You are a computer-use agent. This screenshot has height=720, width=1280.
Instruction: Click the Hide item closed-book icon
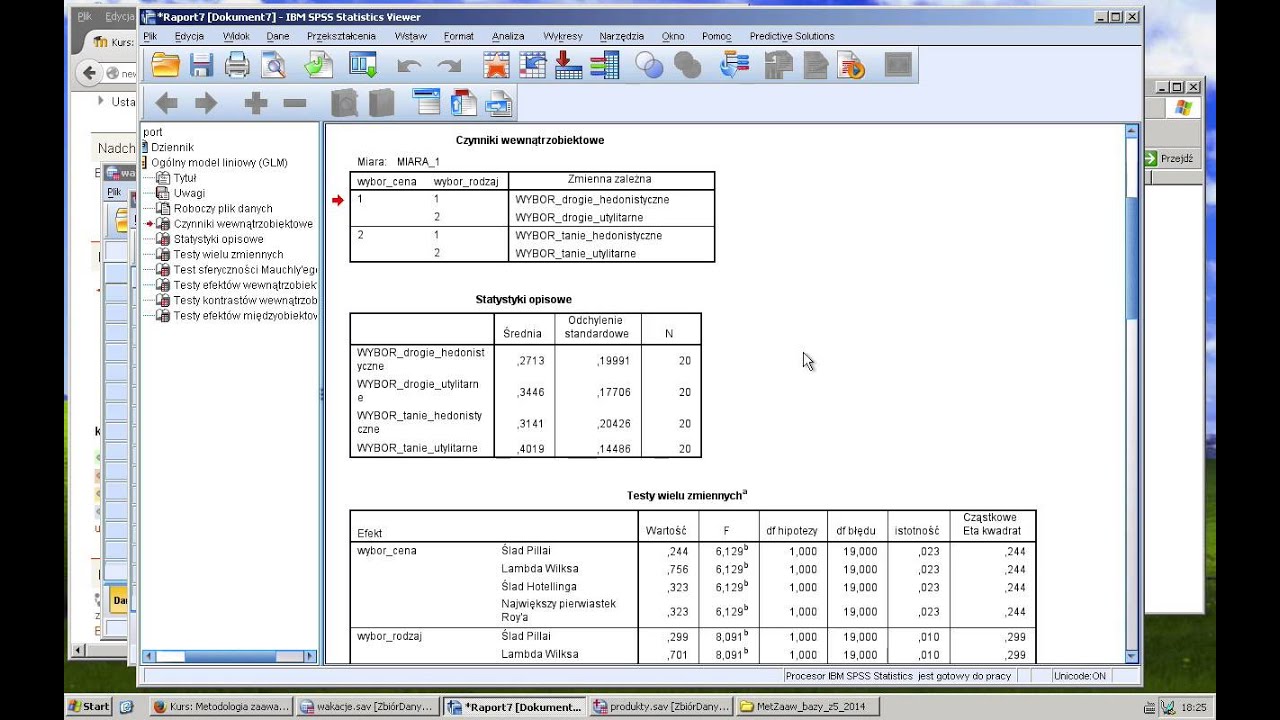[x=381, y=103]
